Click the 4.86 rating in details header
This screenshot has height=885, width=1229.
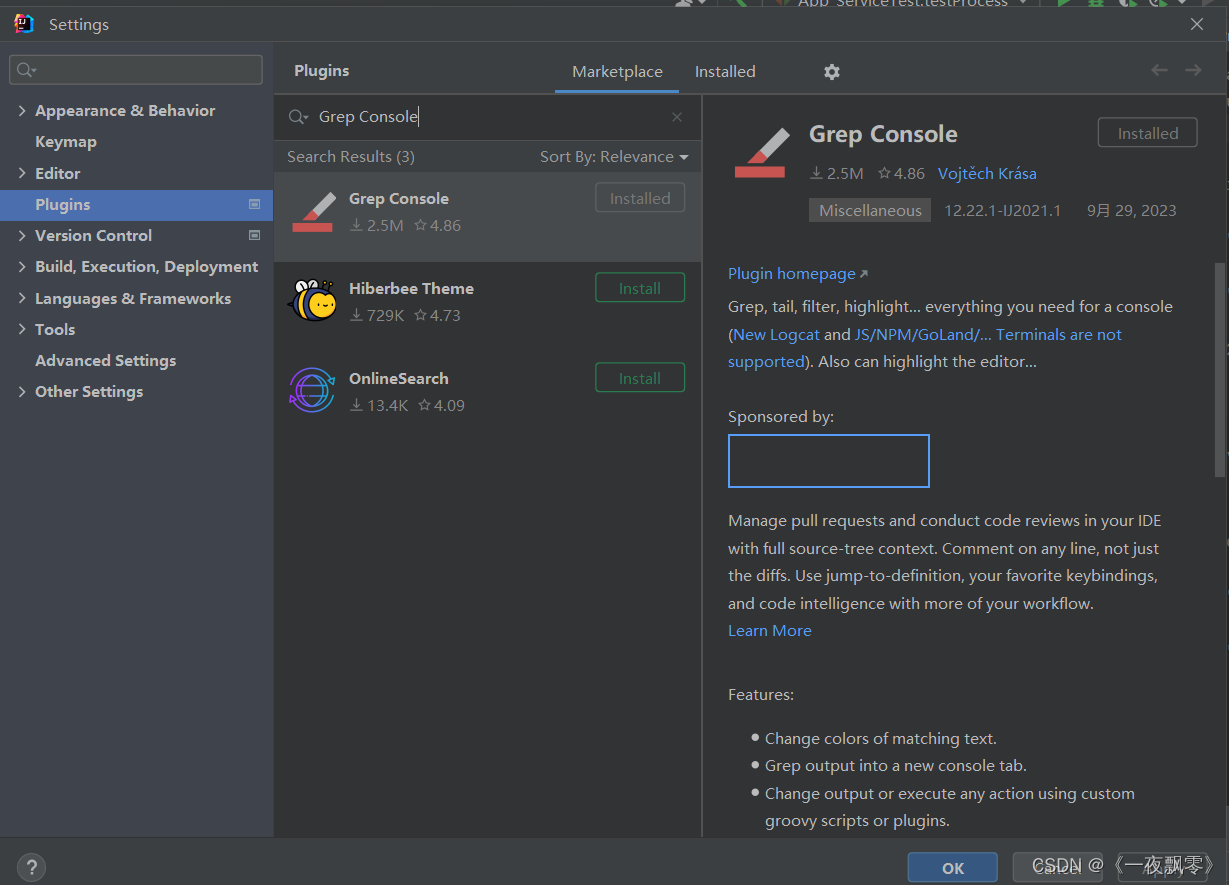click(x=902, y=174)
